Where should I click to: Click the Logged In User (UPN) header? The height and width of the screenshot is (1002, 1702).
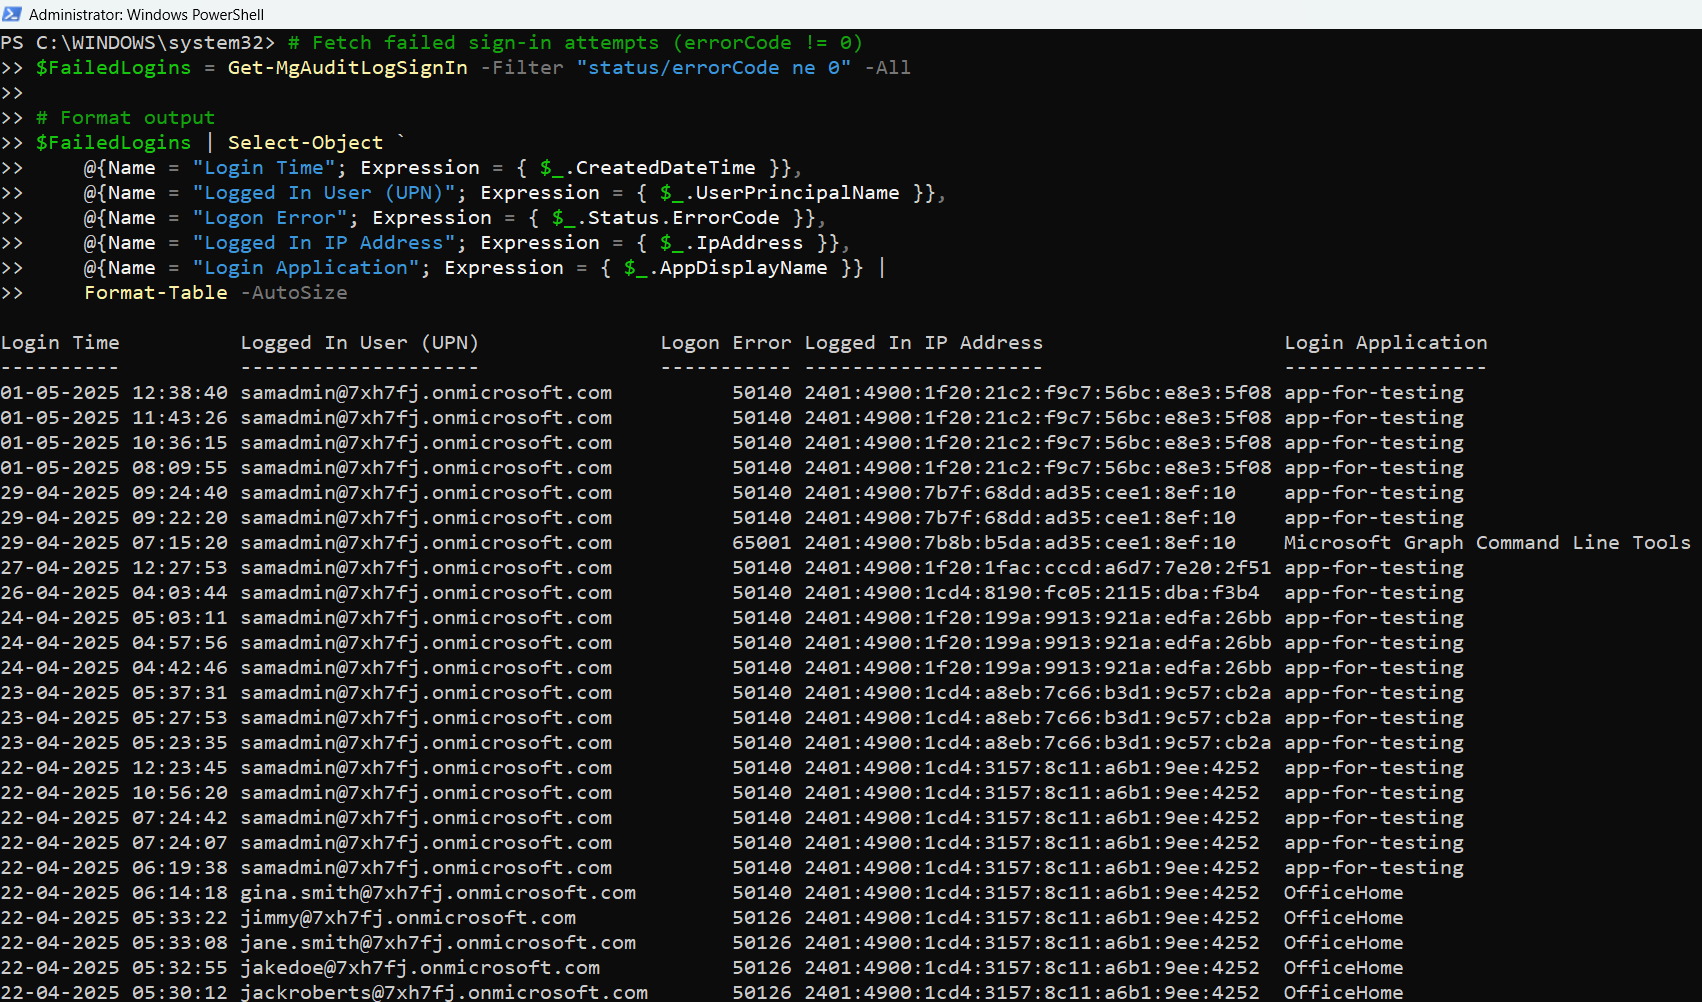[x=359, y=343]
